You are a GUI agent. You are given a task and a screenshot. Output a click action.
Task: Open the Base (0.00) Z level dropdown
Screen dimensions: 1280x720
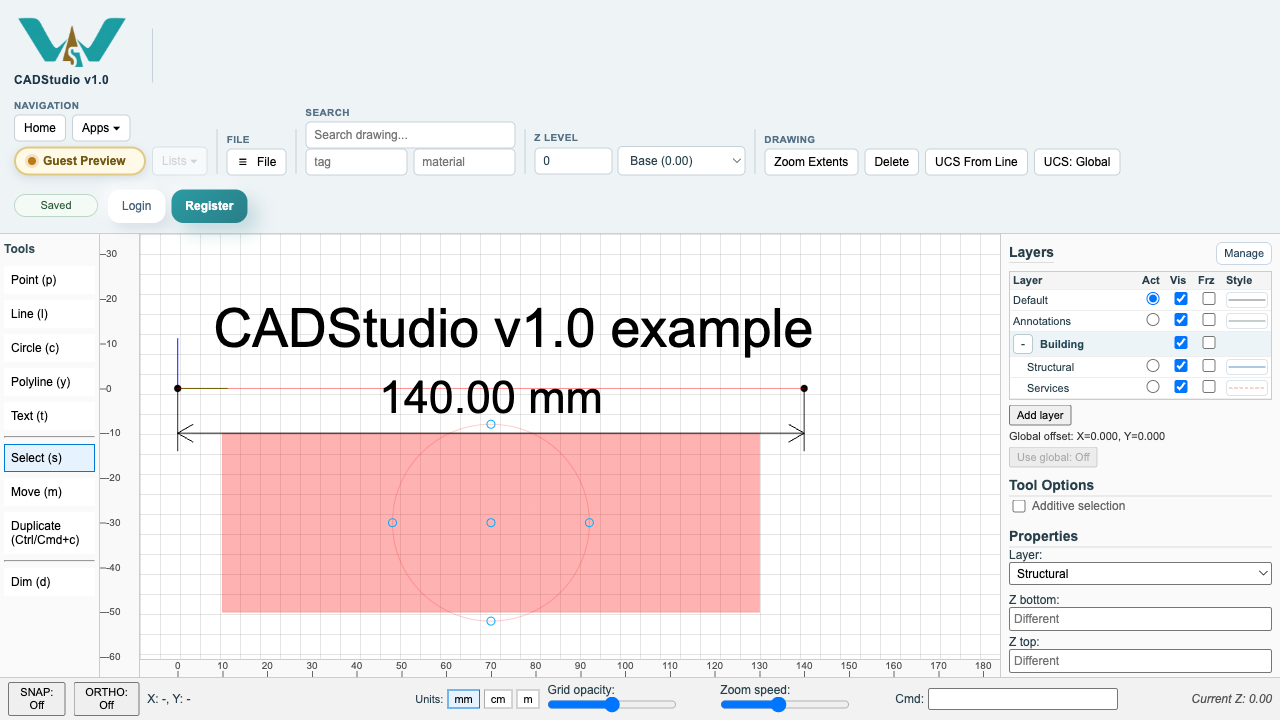click(682, 161)
